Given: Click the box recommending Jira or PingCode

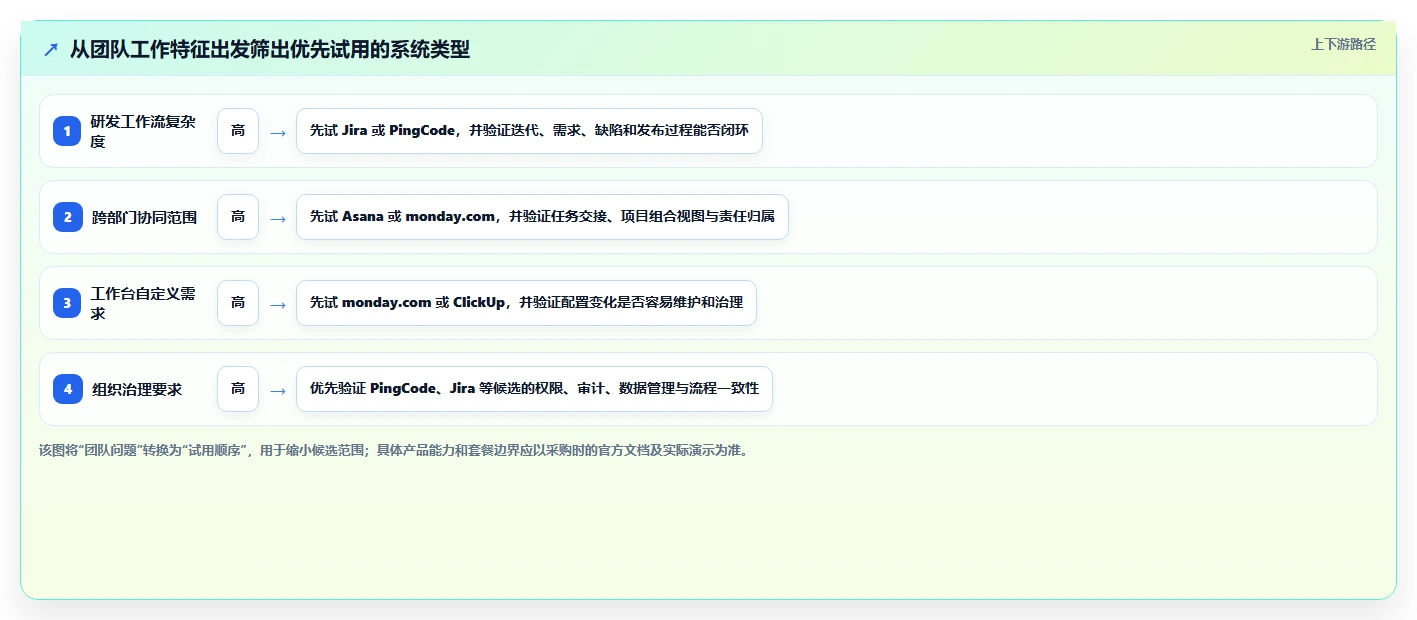Looking at the screenshot, I should [x=529, y=131].
